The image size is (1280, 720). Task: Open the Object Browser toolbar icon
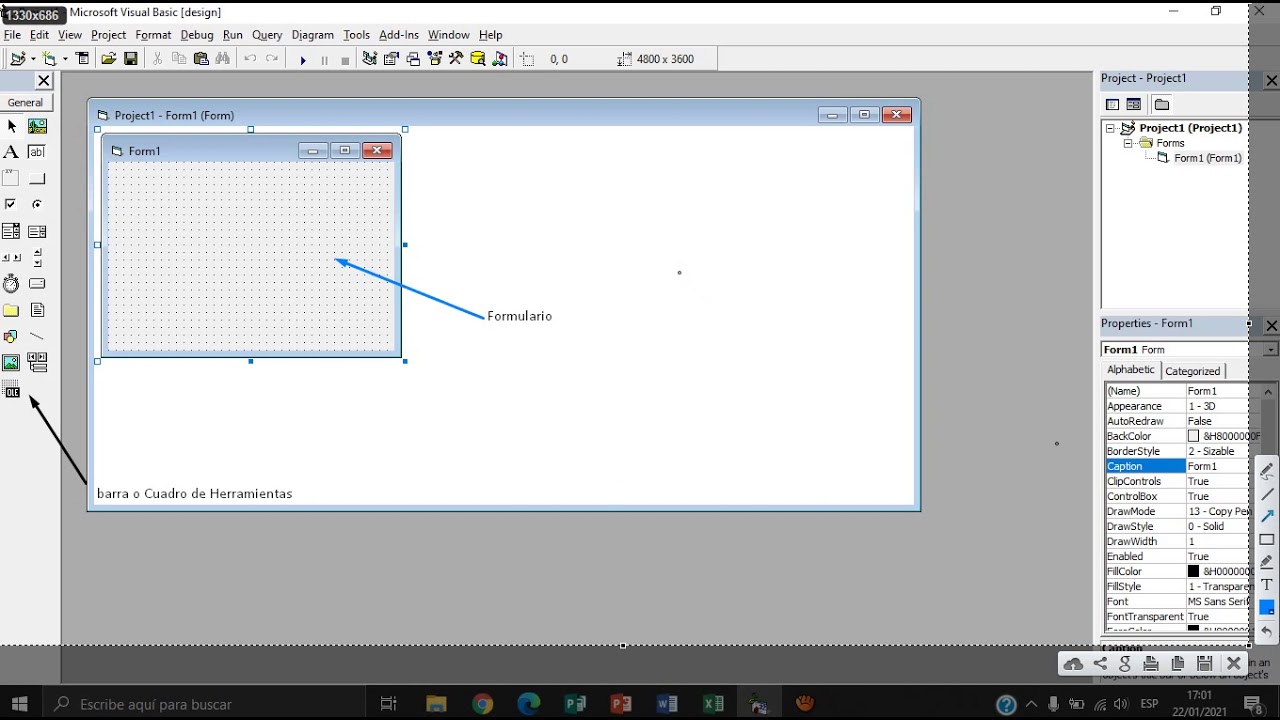click(x=435, y=59)
